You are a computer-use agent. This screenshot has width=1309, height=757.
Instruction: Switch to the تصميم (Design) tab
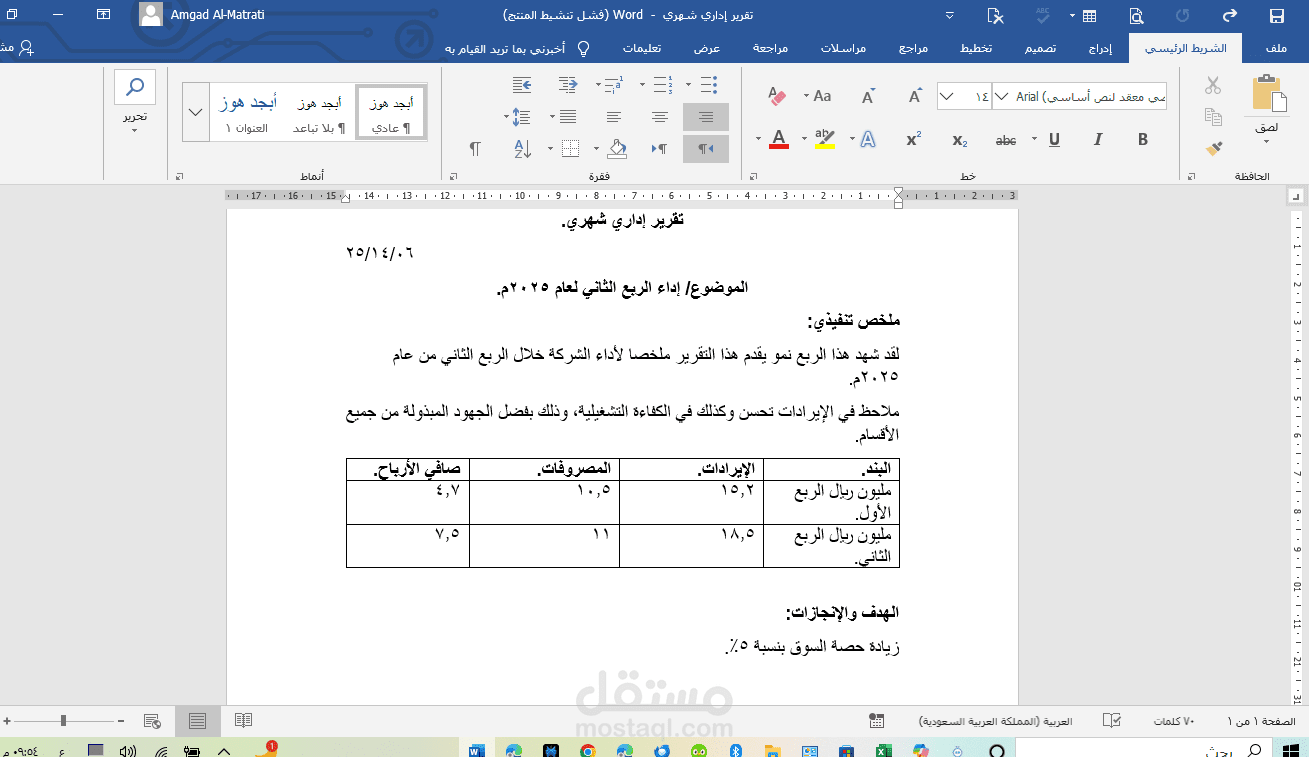1041,48
